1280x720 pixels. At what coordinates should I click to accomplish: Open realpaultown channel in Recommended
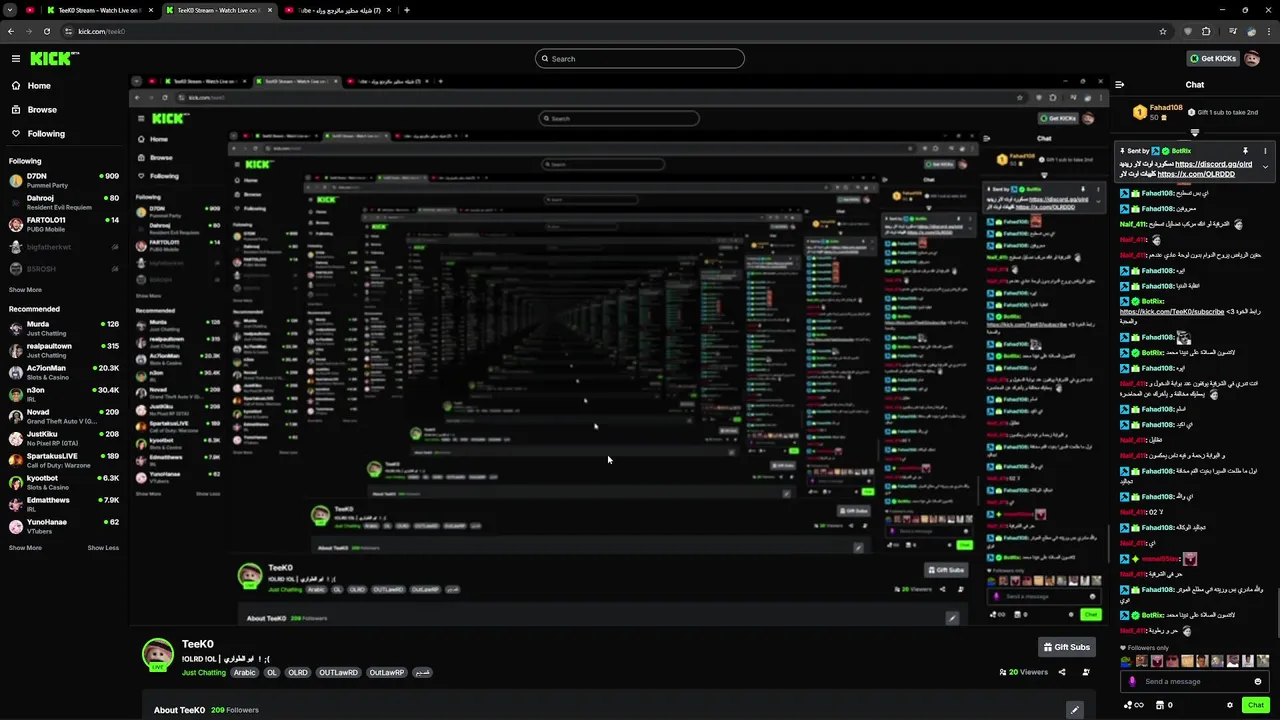[x=64, y=350]
